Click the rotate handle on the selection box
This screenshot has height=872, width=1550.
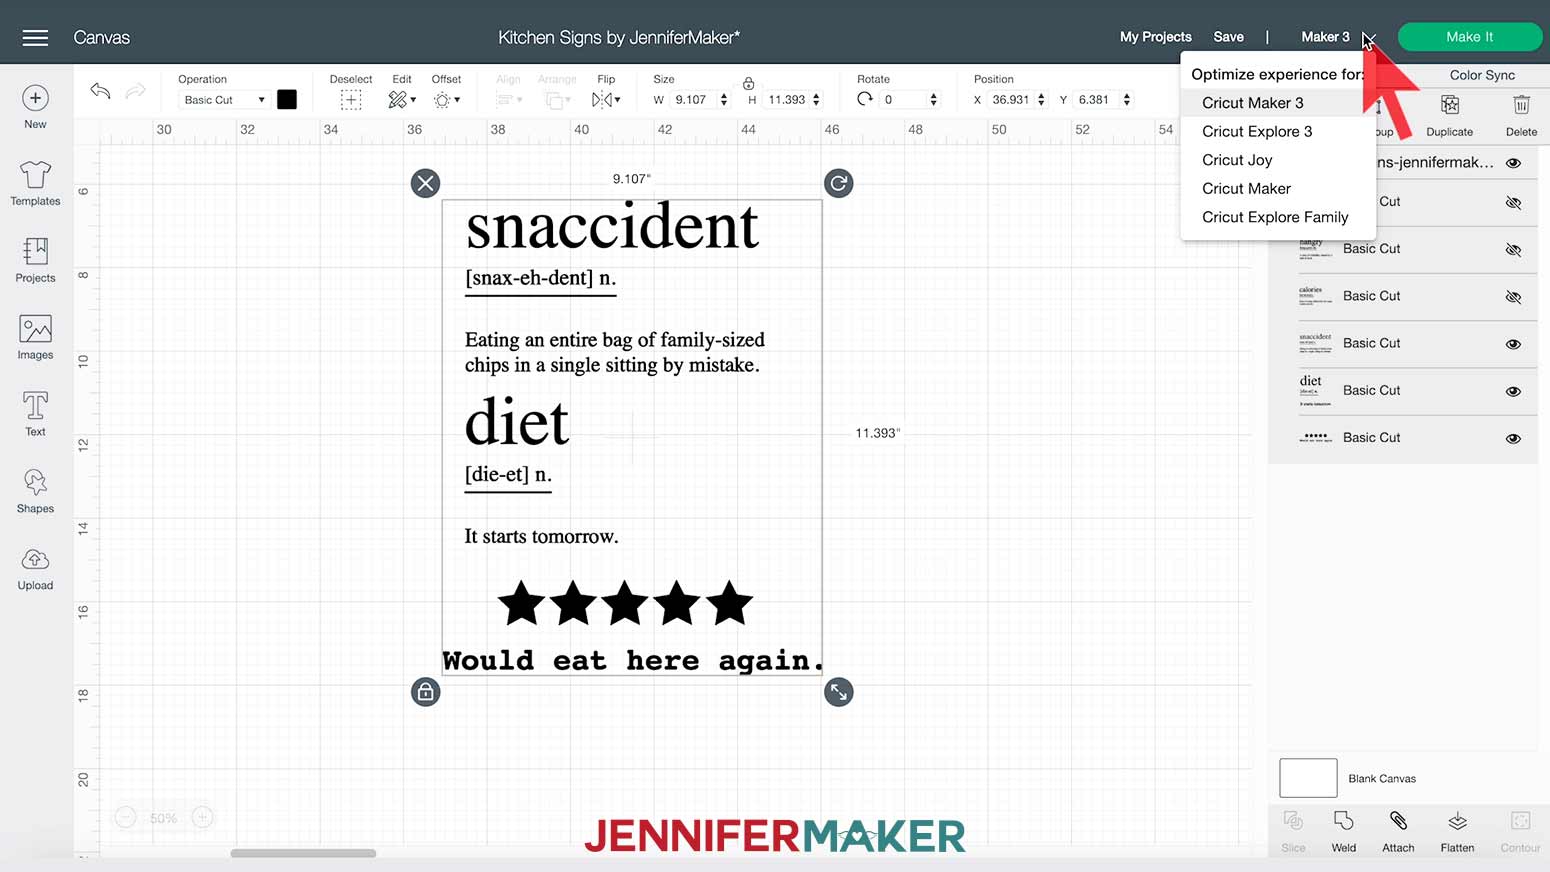[x=839, y=183]
